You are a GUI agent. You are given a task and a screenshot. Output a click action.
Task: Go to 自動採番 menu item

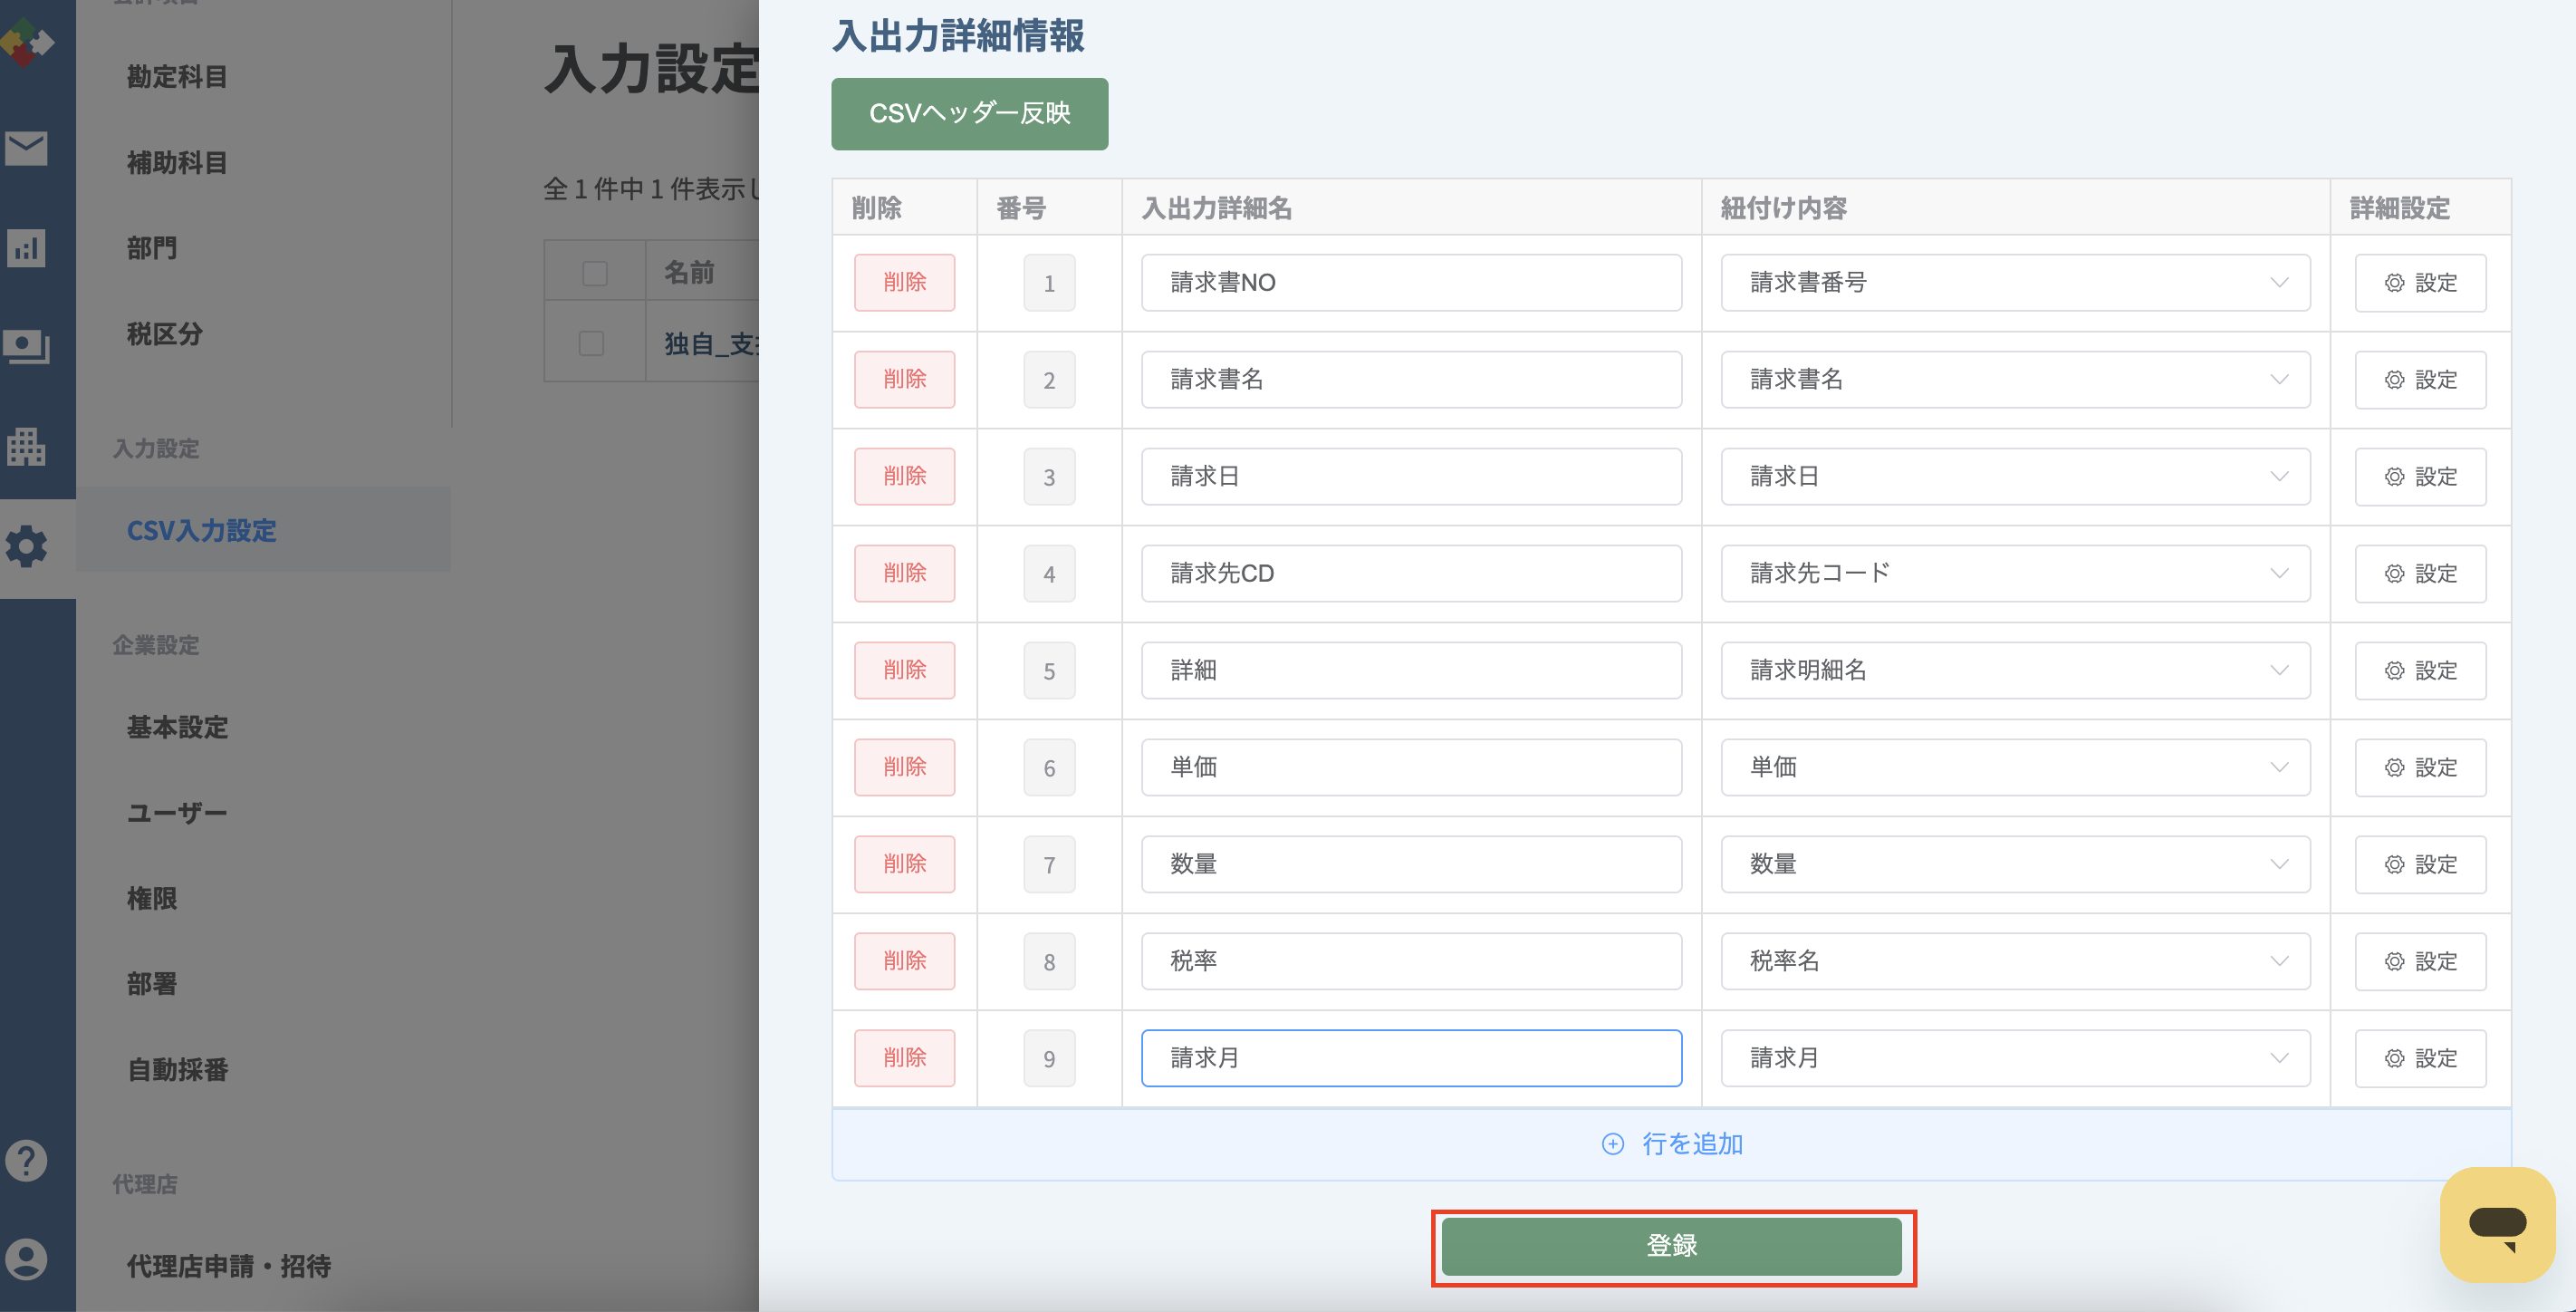pyautogui.click(x=177, y=1070)
